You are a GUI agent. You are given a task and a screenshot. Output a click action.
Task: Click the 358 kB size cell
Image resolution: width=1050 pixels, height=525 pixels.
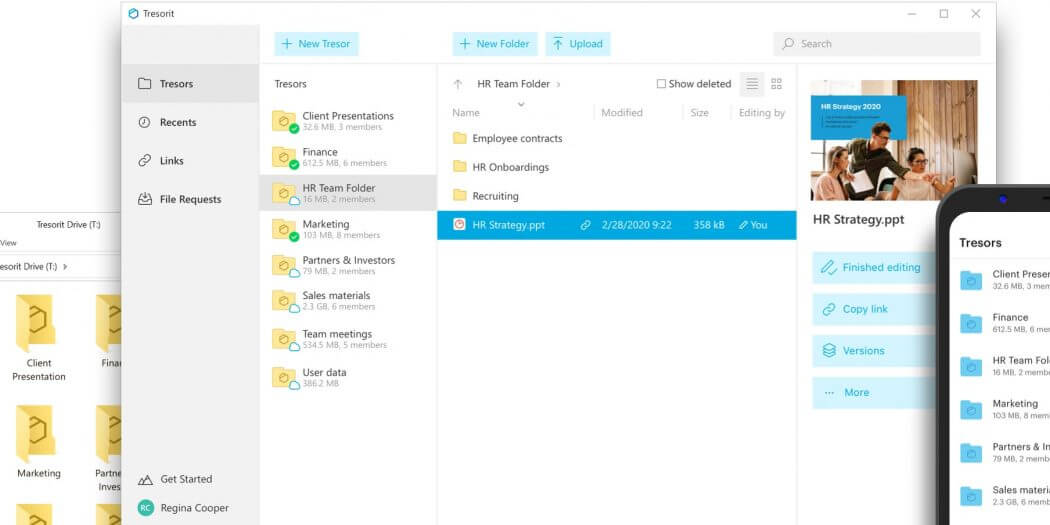click(708, 225)
